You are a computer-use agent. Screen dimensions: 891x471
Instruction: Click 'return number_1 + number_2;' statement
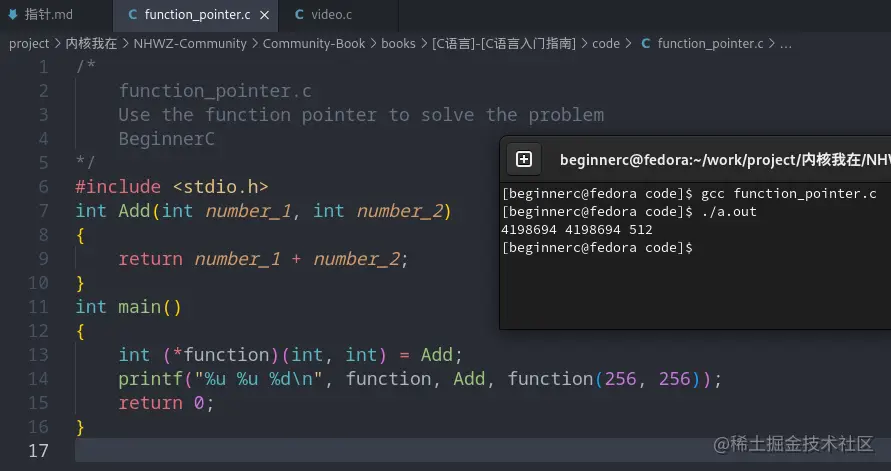click(x=263, y=259)
